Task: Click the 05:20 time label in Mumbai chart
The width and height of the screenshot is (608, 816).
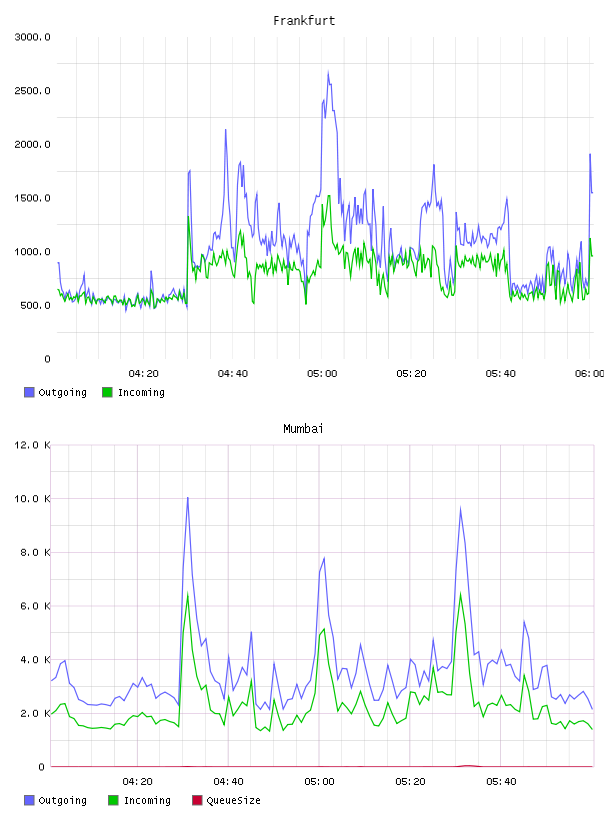Action: click(x=410, y=782)
